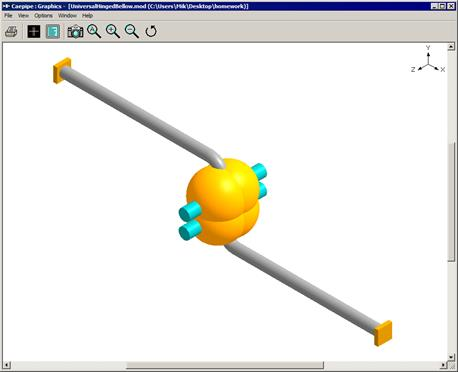The width and height of the screenshot is (458, 372).
Task: Click the Caepipe title bar app icon
Action: click(x=6, y=6)
